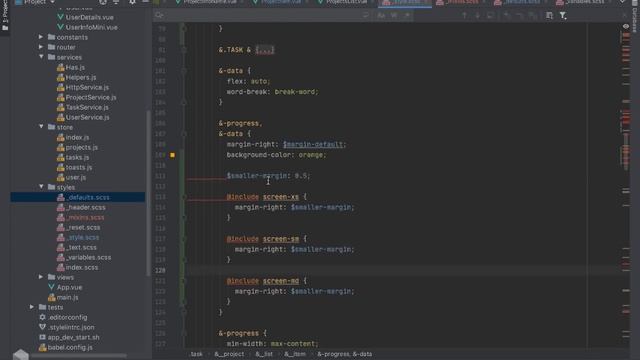The height and width of the screenshot is (360, 640).
Task: Open UserService.js
Action: pos(87,117)
